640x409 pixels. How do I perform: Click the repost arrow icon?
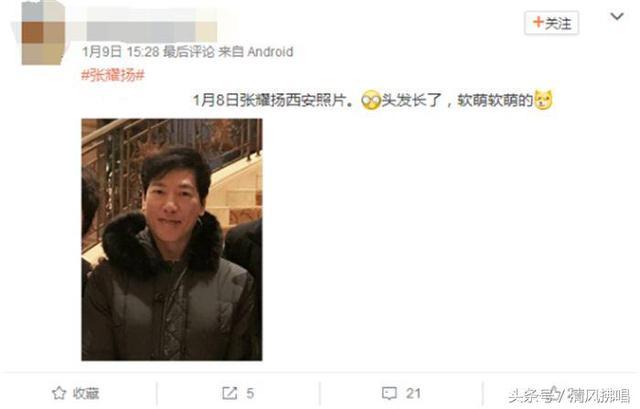(x=229, y=393)
